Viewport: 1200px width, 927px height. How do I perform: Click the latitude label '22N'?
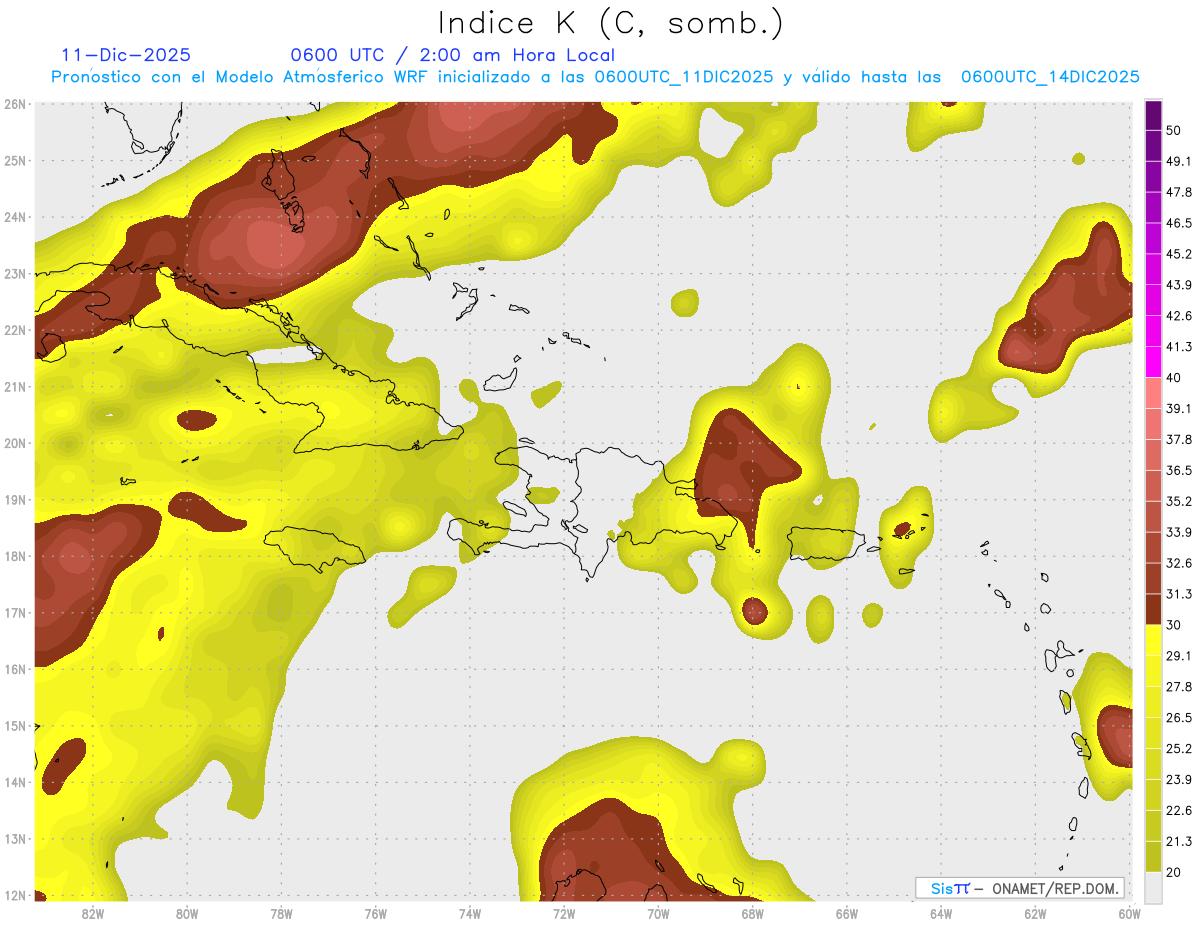tap(14, 330)
